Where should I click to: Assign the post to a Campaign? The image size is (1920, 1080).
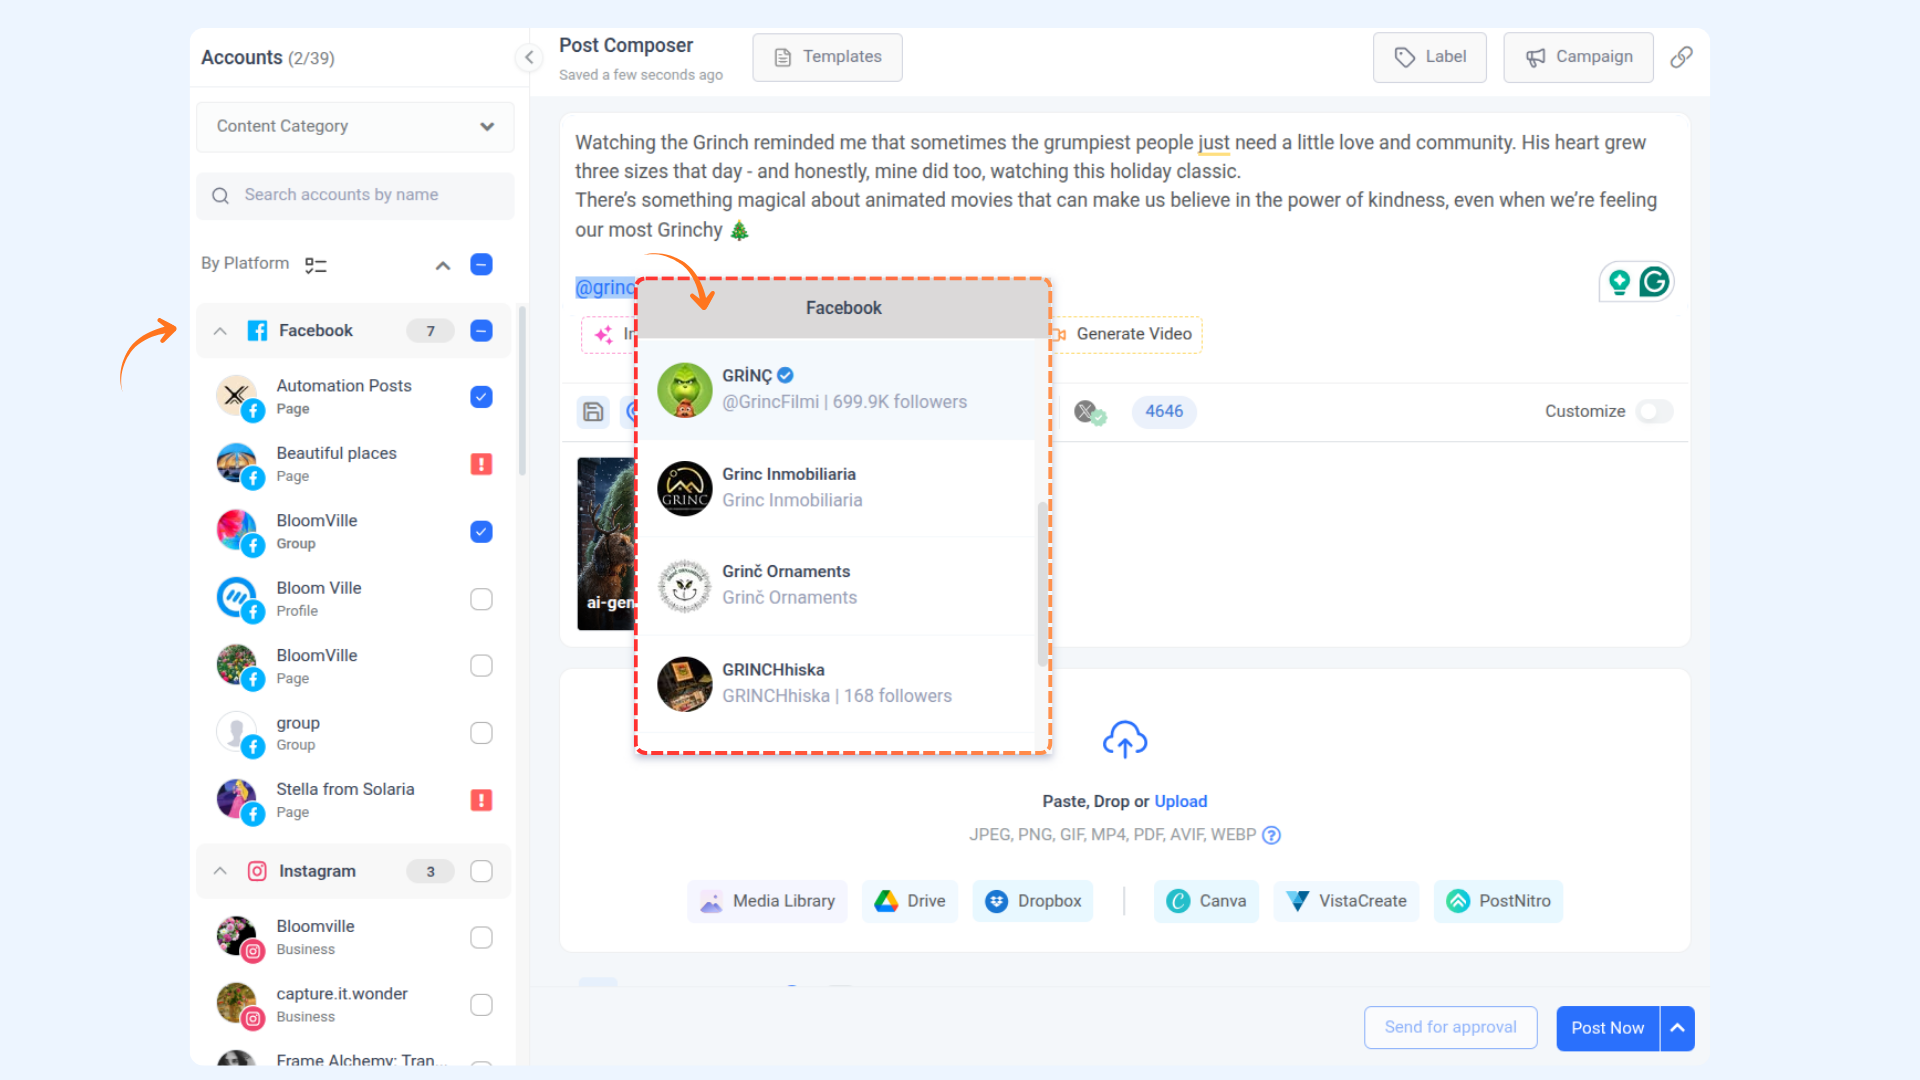[1578, 57]
